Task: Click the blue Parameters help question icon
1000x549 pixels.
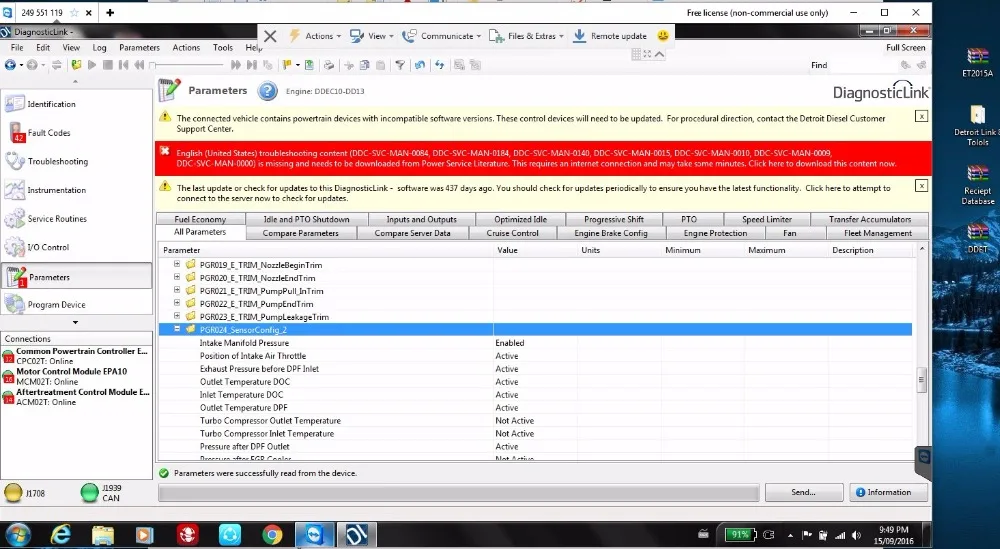Action: click(x=267, y=91)
